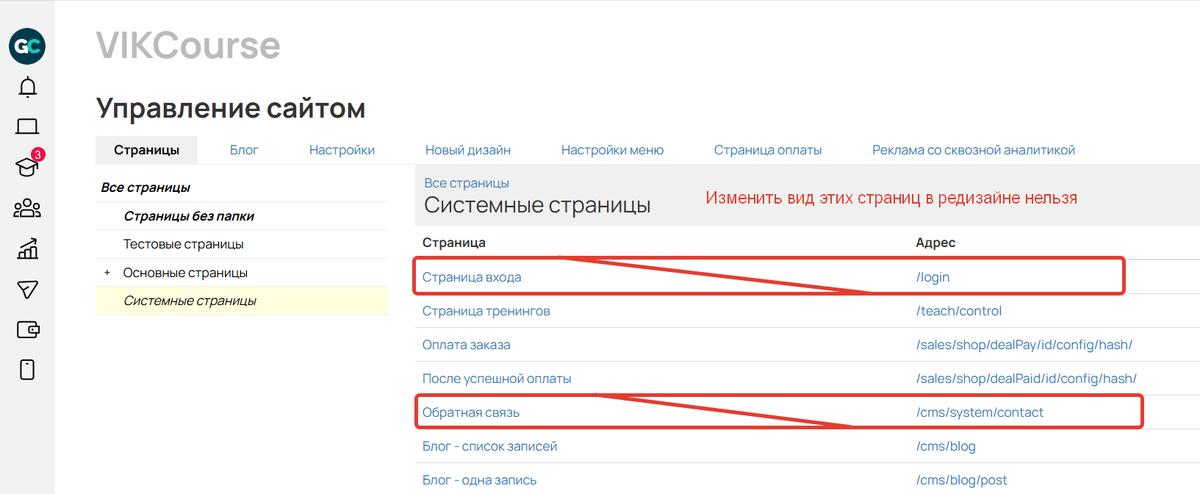
Task: Open the Новый дизайн tab
Action: [468, 150]
